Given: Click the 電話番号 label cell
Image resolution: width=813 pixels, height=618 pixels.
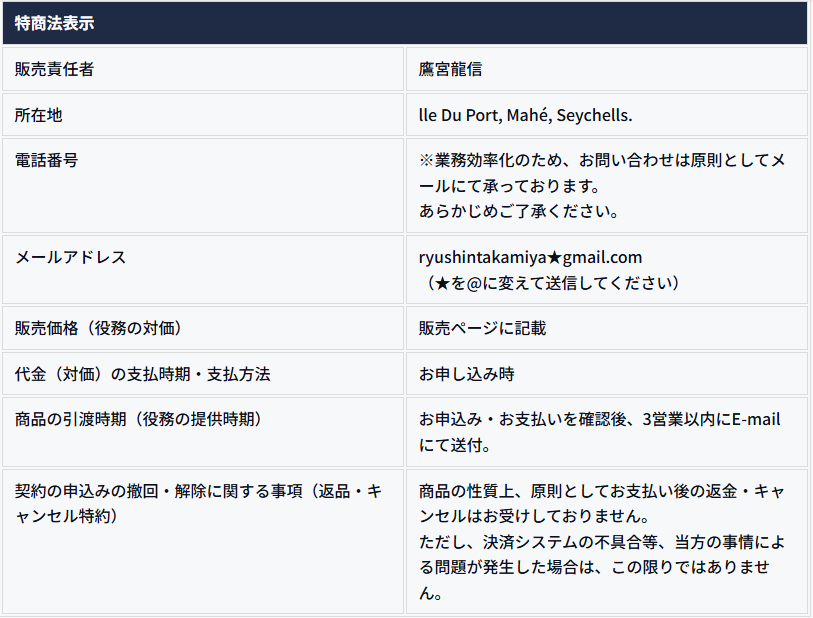Looking at the screenshot, I should pyautogui.click(x=47, y=160).
